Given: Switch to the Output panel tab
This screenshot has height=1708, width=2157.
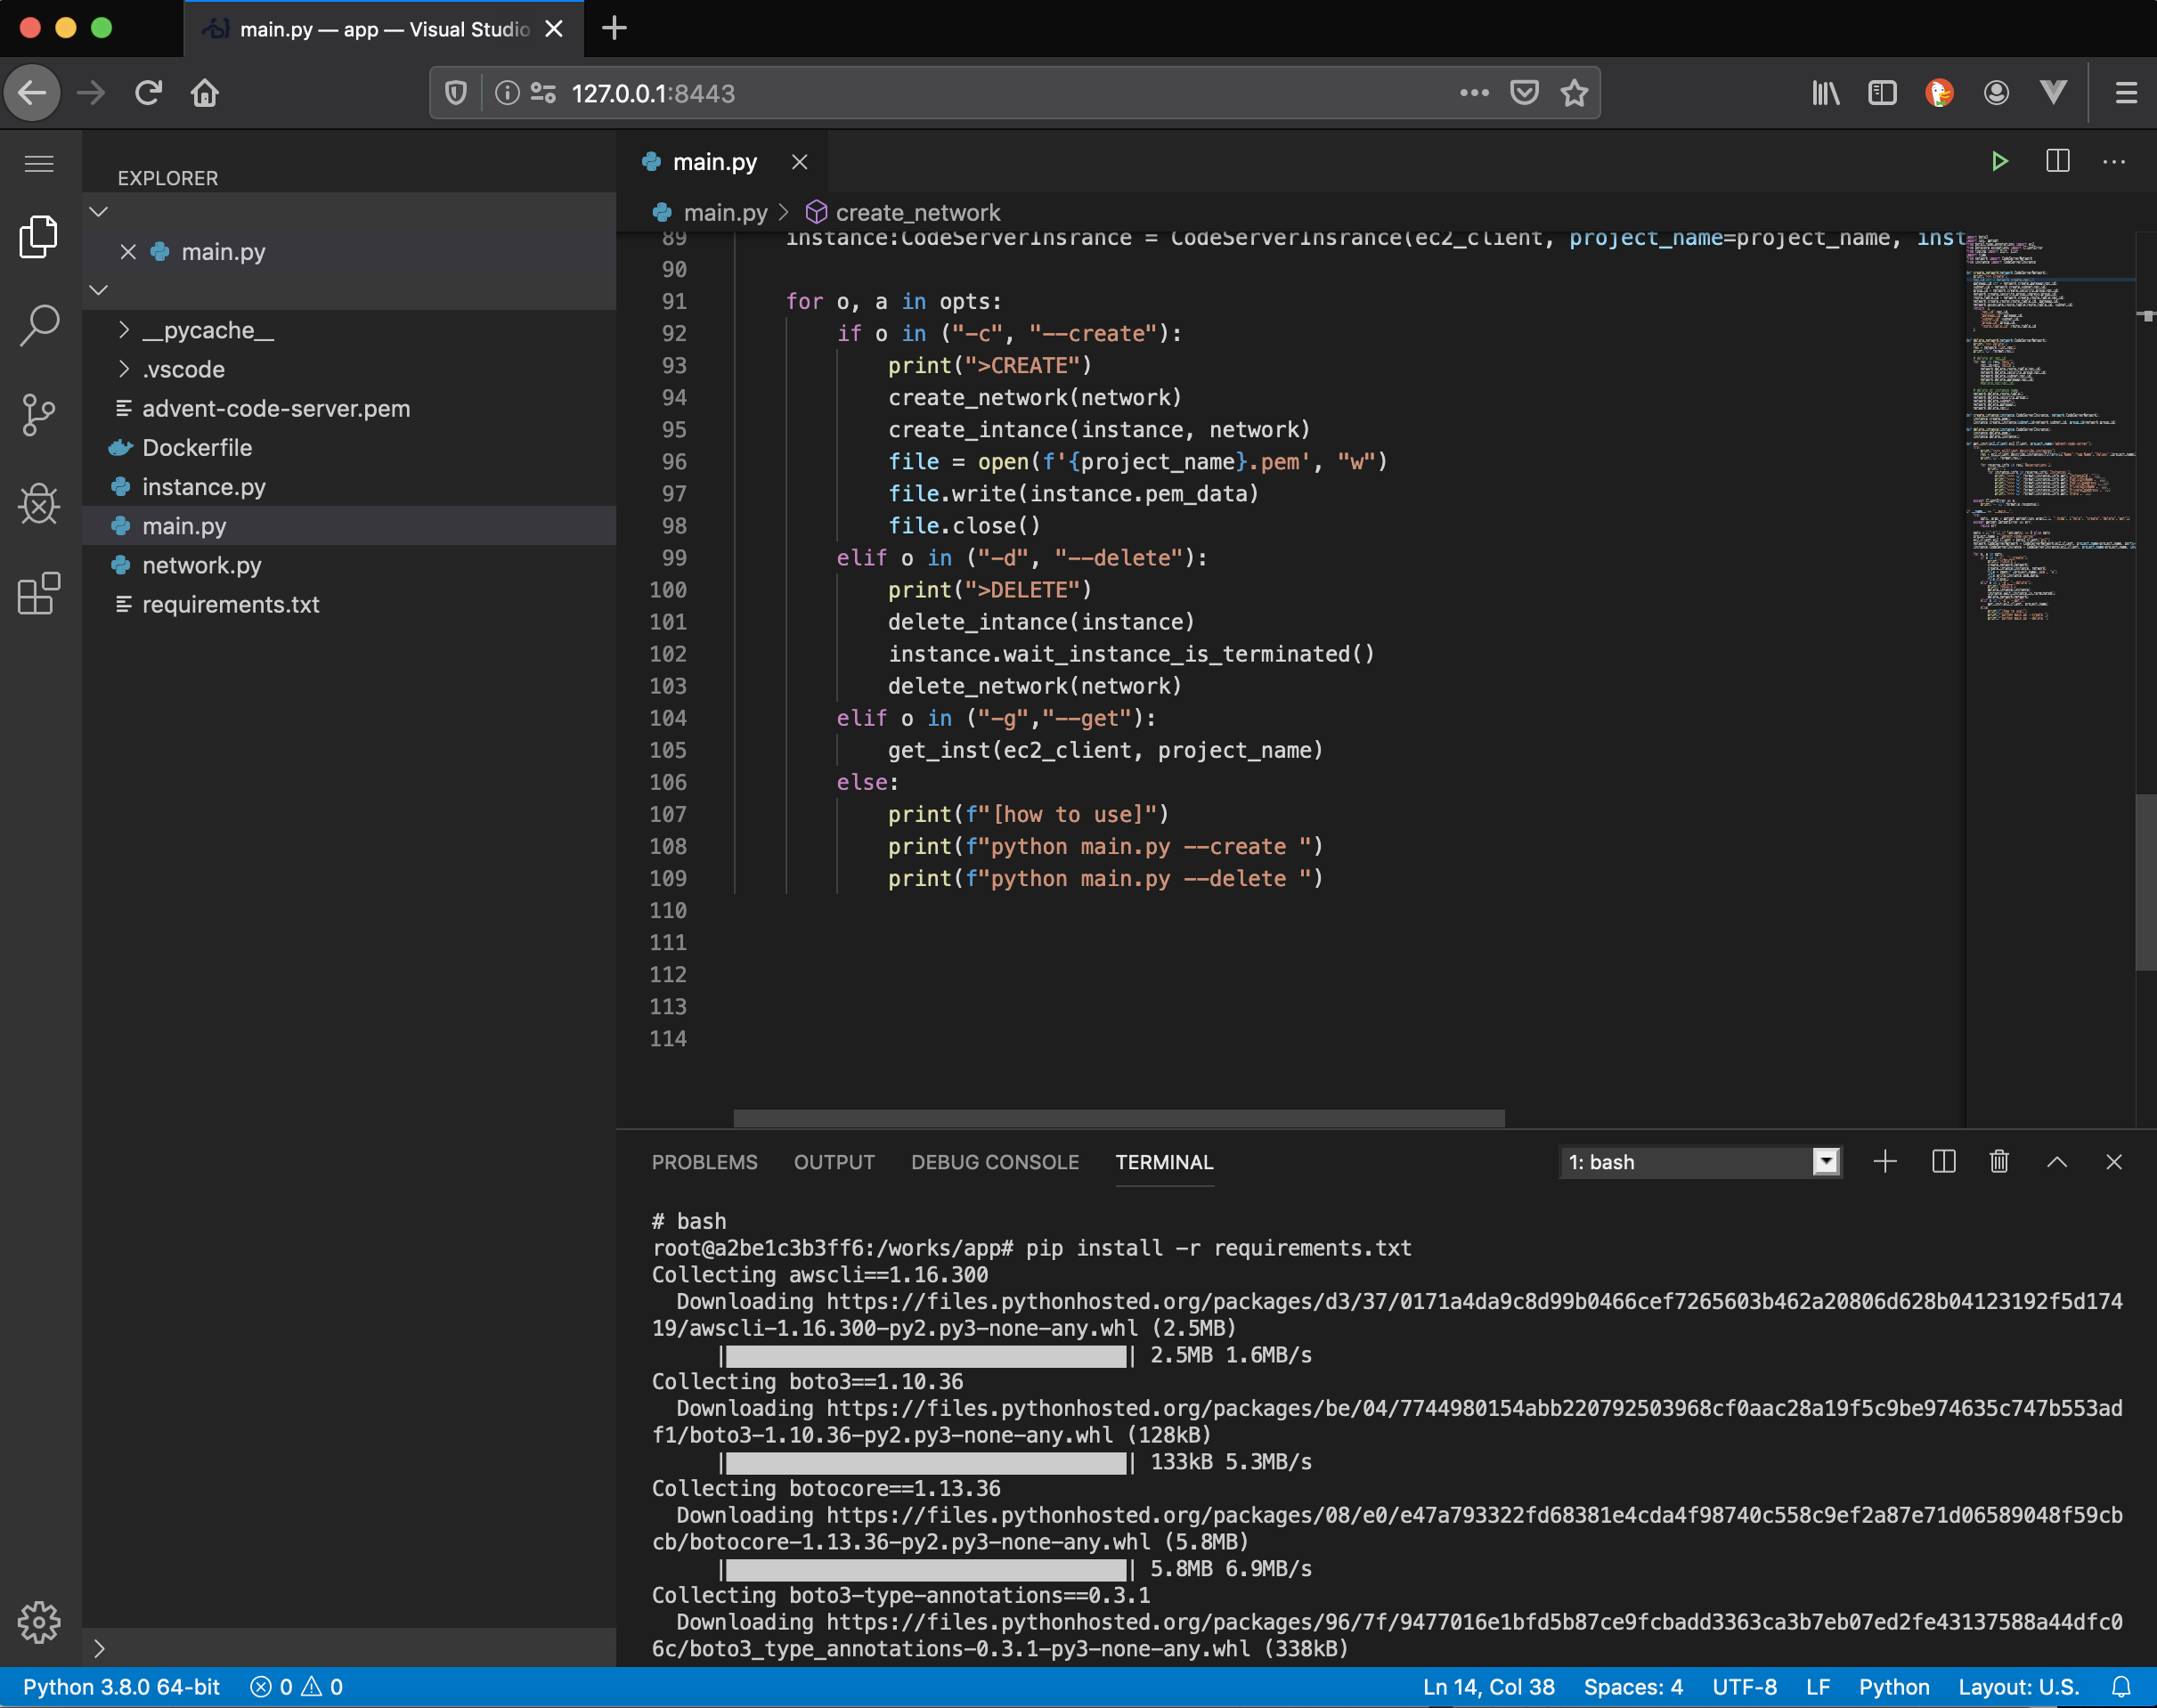Looking at the screenshot, I should pyautogui.click(x=834, y=1162).
